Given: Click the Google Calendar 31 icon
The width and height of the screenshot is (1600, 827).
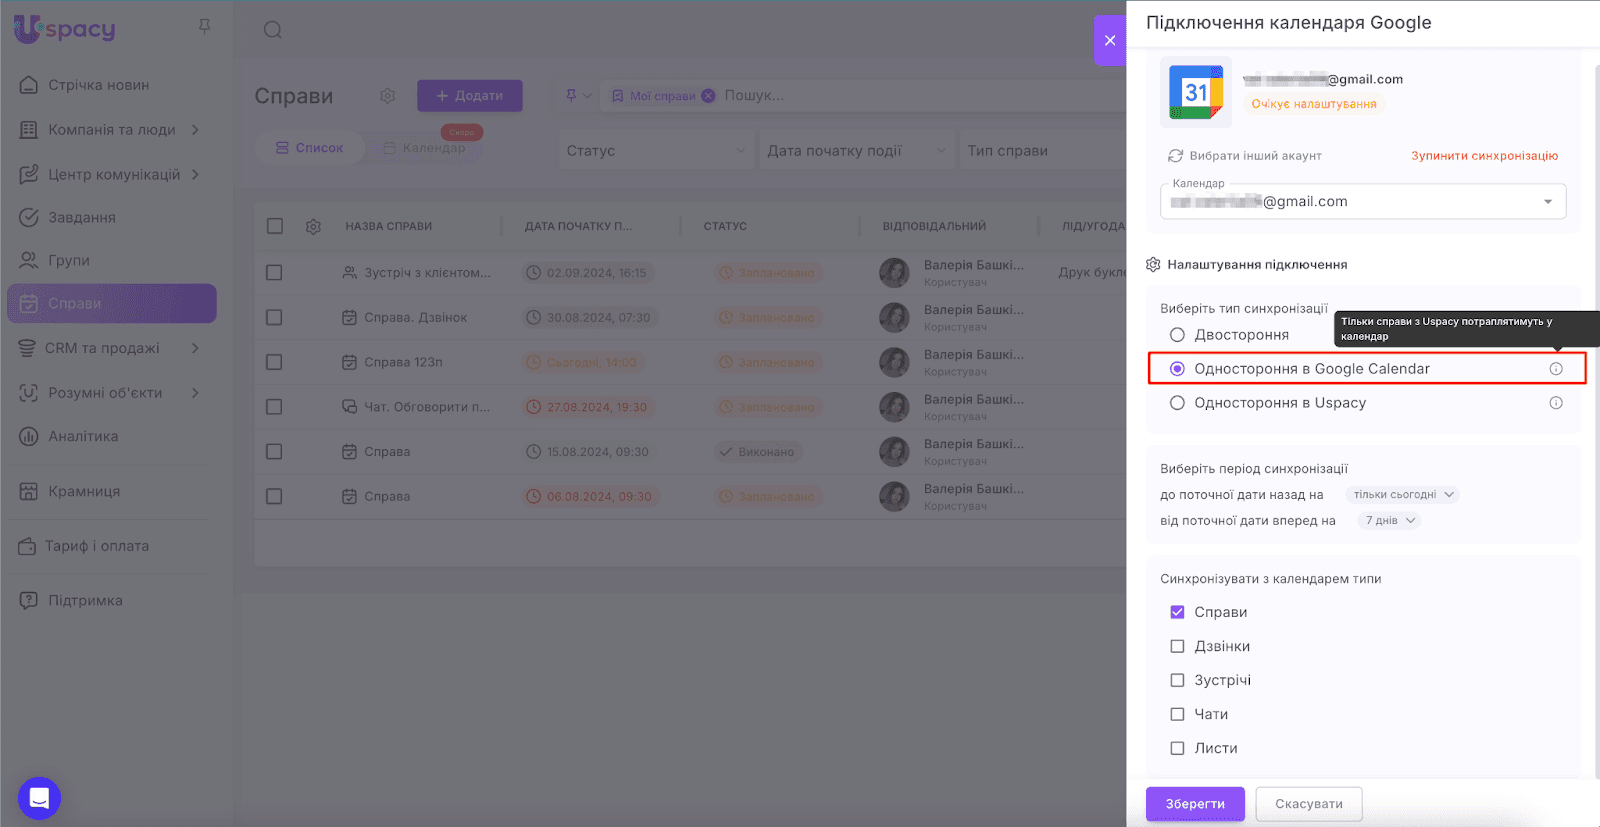Looking at the screenshot, I should tap(1196, 92).
